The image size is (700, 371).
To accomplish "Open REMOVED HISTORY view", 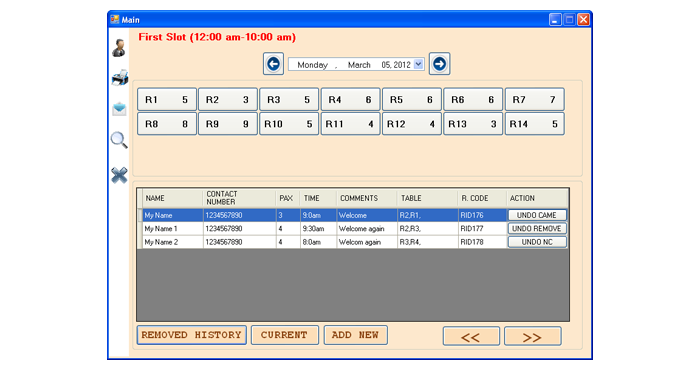I will pyautogui.click(x=192, y=335).
